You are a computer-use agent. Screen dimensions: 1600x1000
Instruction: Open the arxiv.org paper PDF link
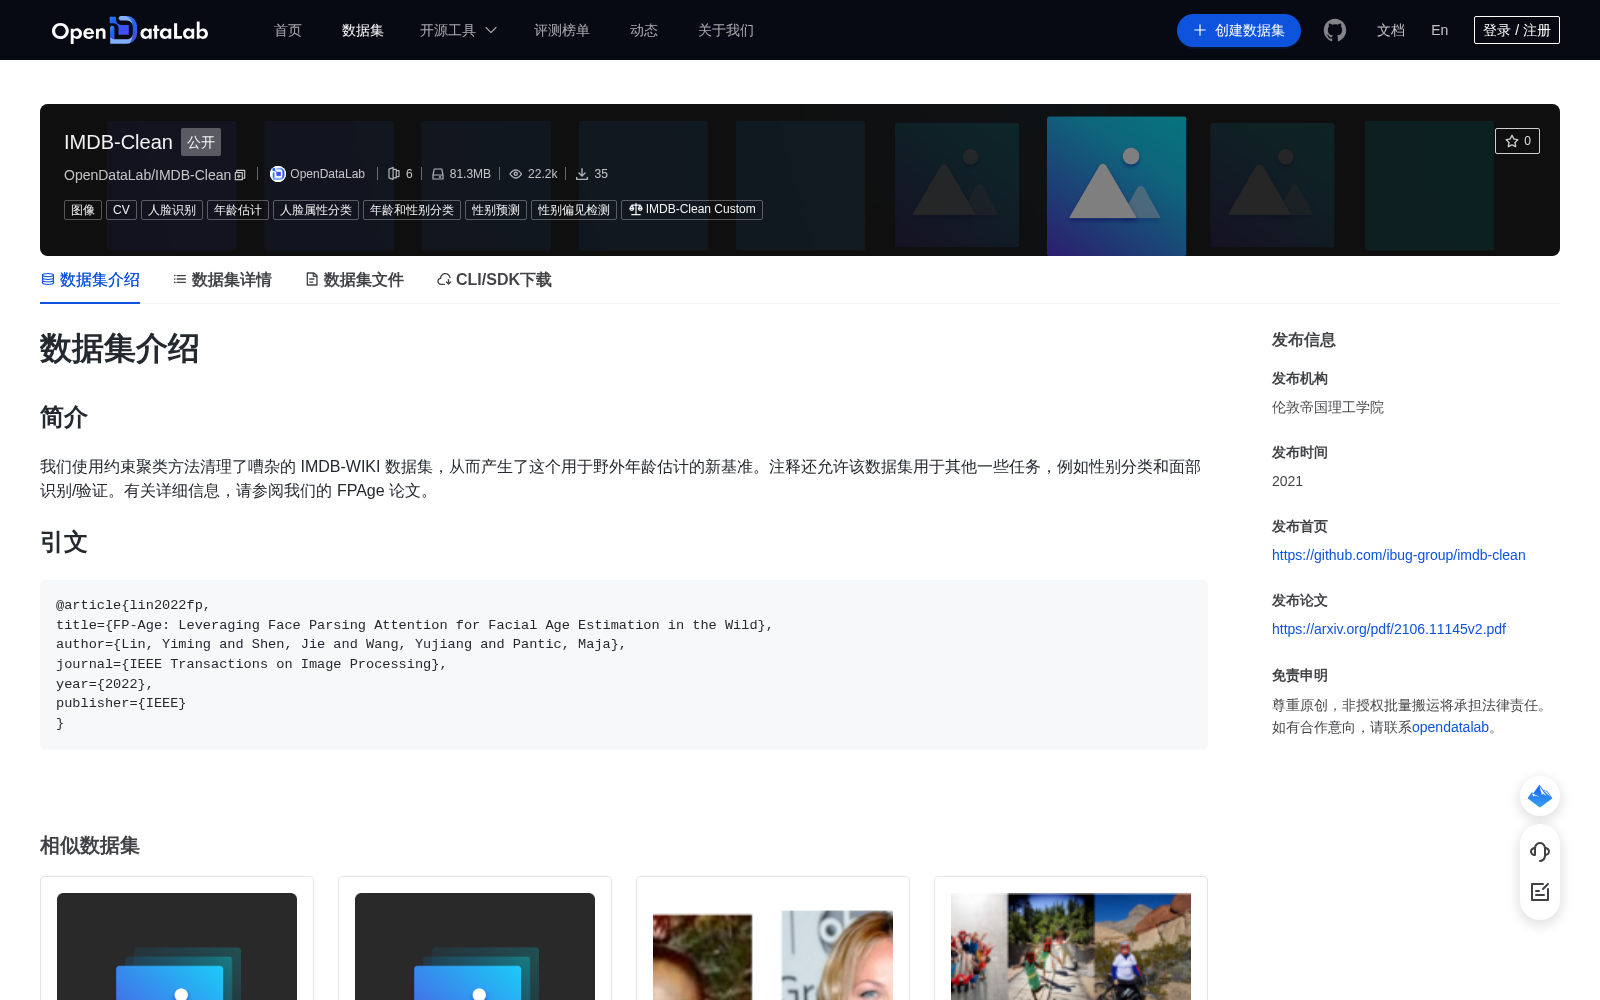pyautogui.click(x=1388, y=629)
